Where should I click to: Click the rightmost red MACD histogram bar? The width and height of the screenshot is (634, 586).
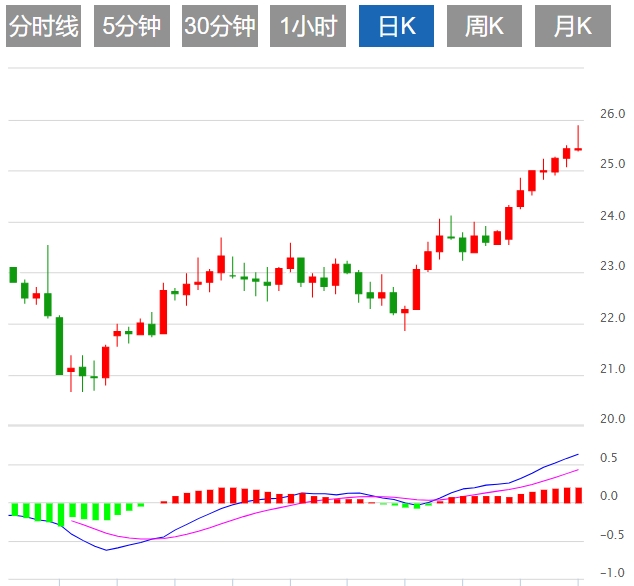[578, 495]
